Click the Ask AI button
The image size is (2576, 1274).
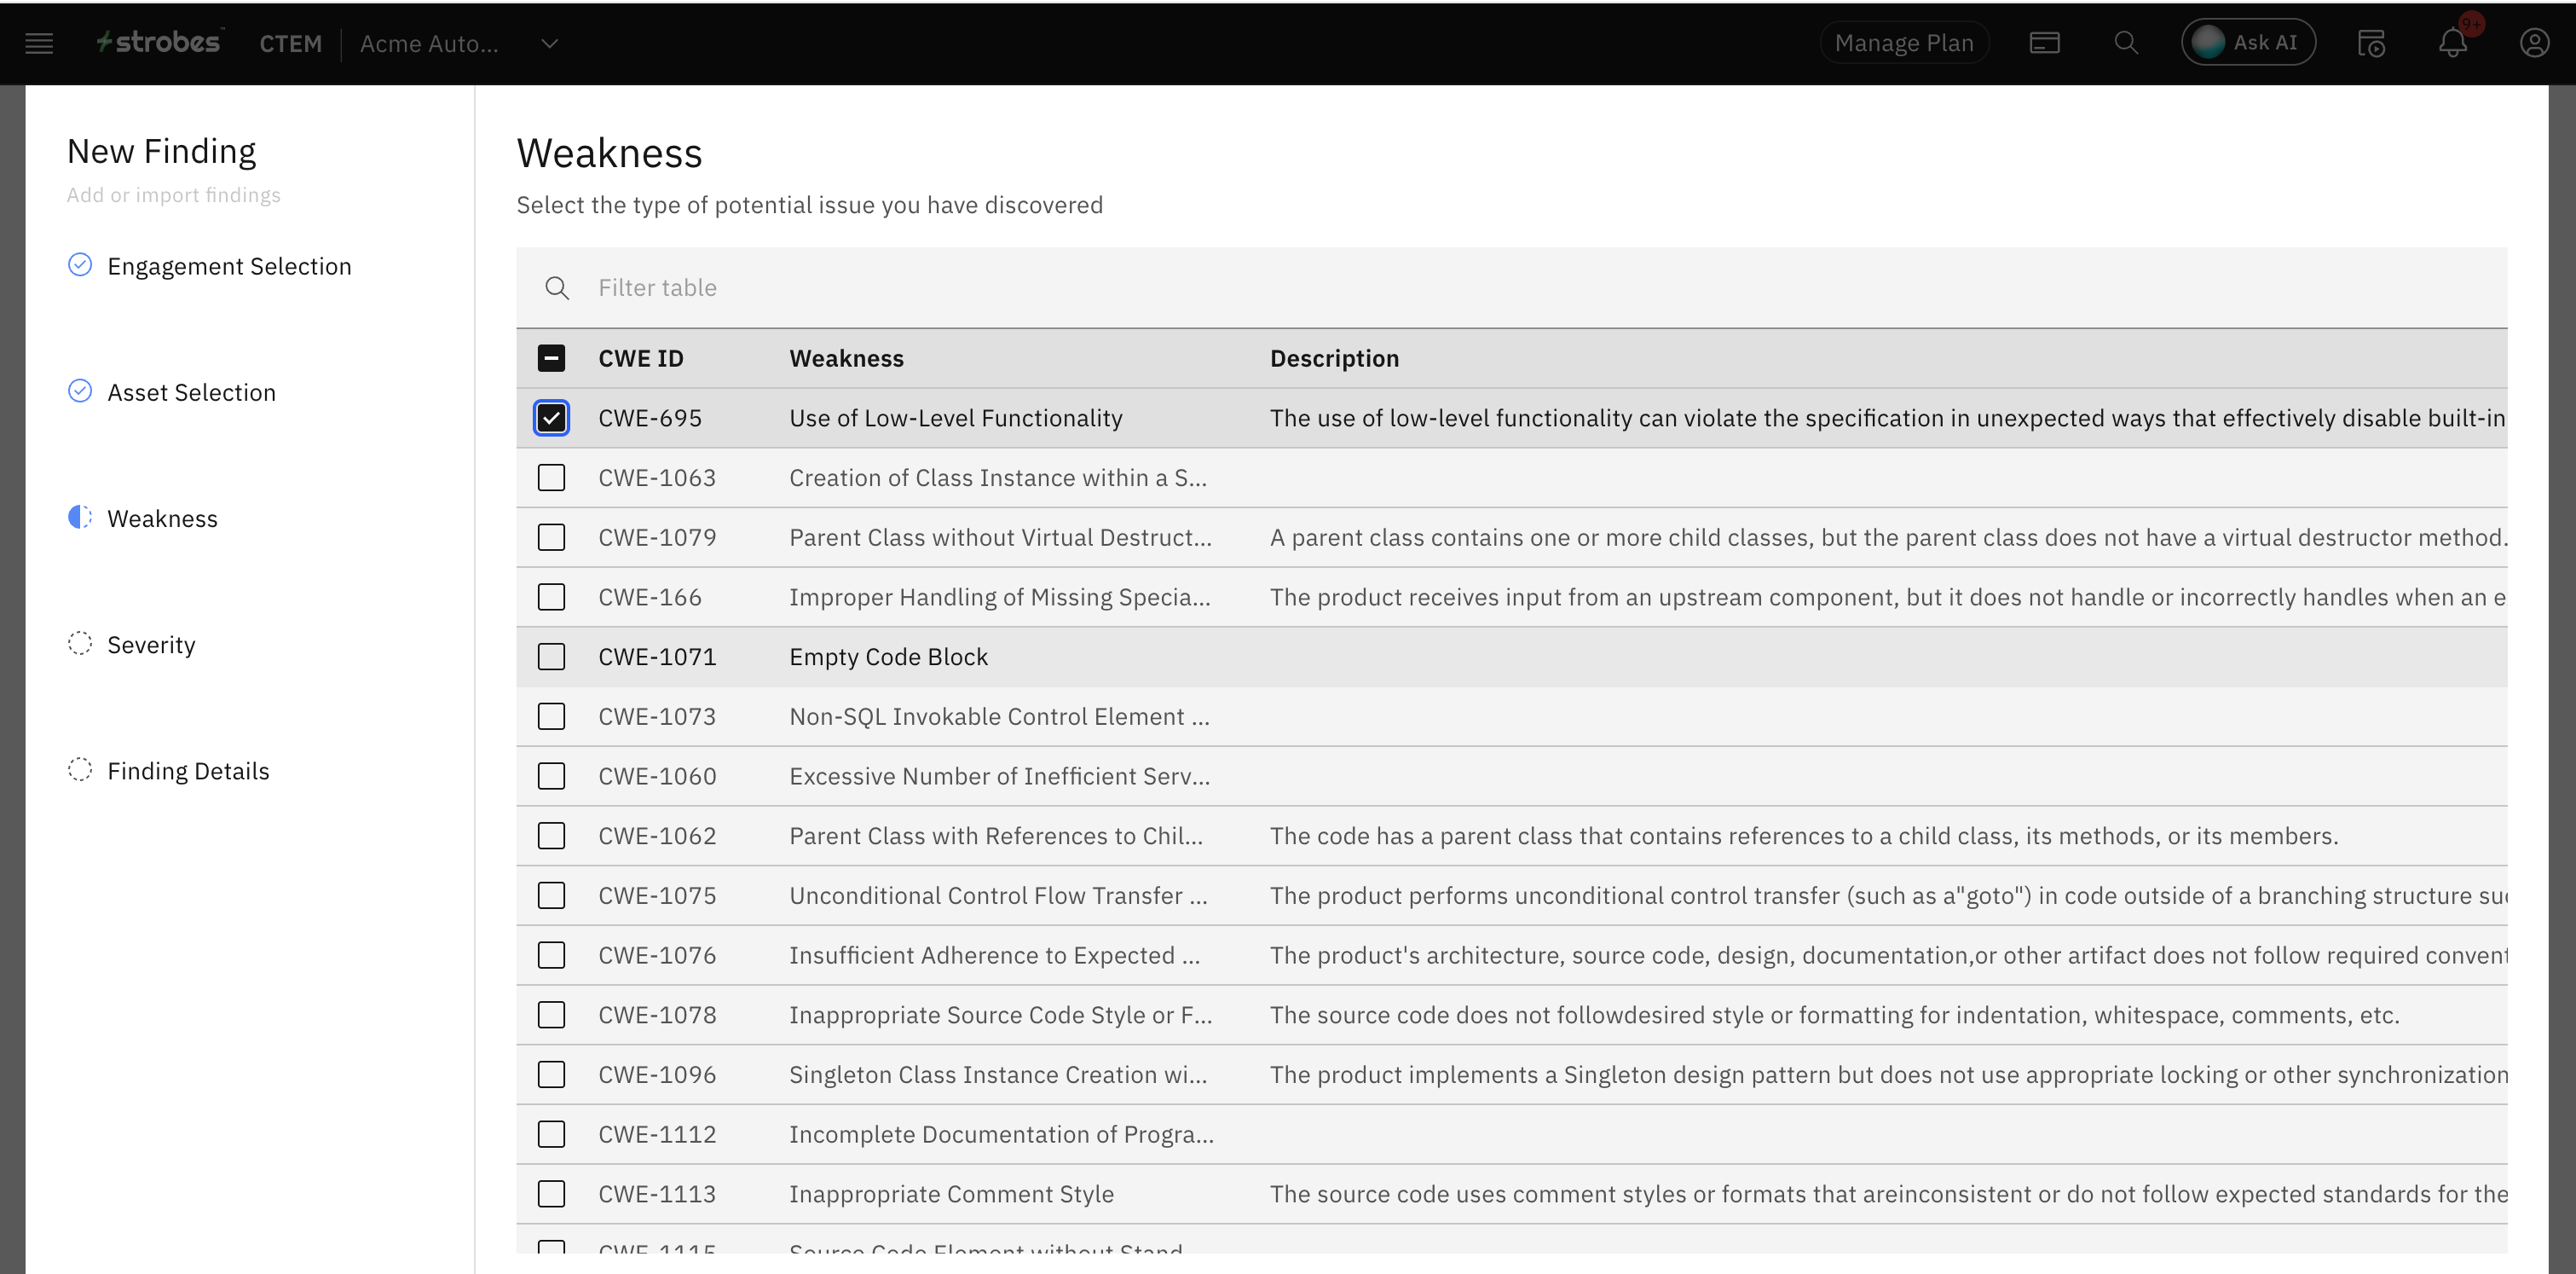click(2247, 43)
